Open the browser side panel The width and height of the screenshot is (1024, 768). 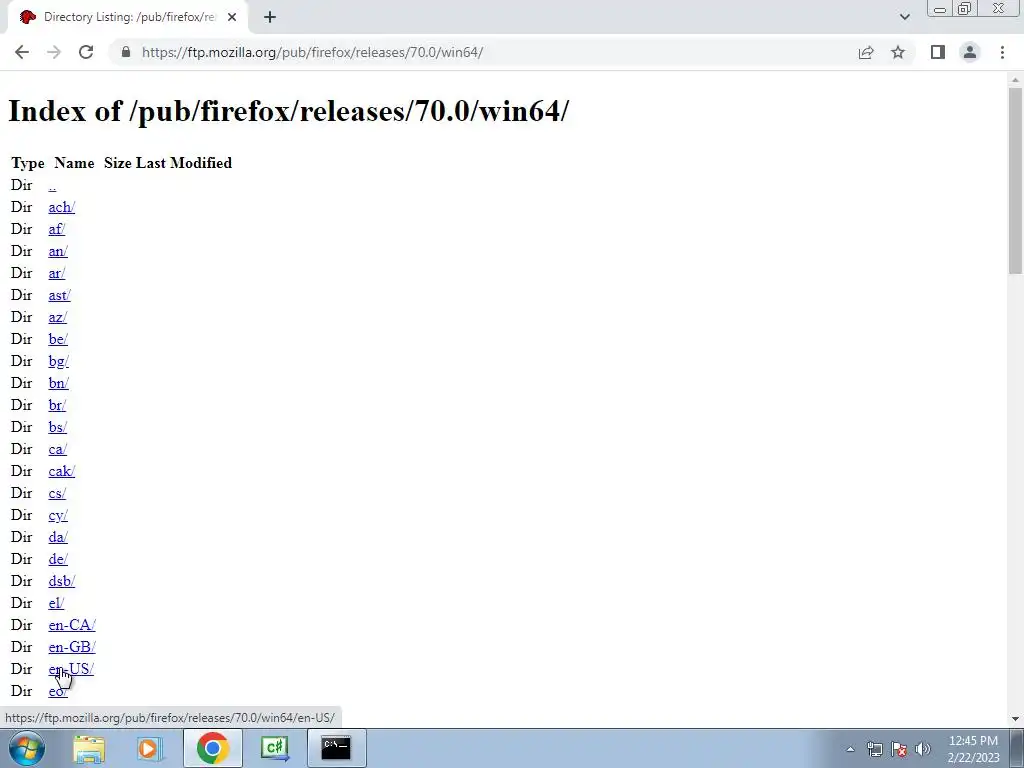938,52
